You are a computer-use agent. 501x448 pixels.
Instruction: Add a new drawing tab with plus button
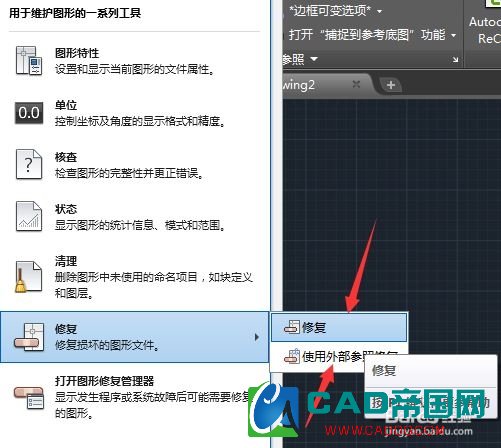[x=391, y=85]
